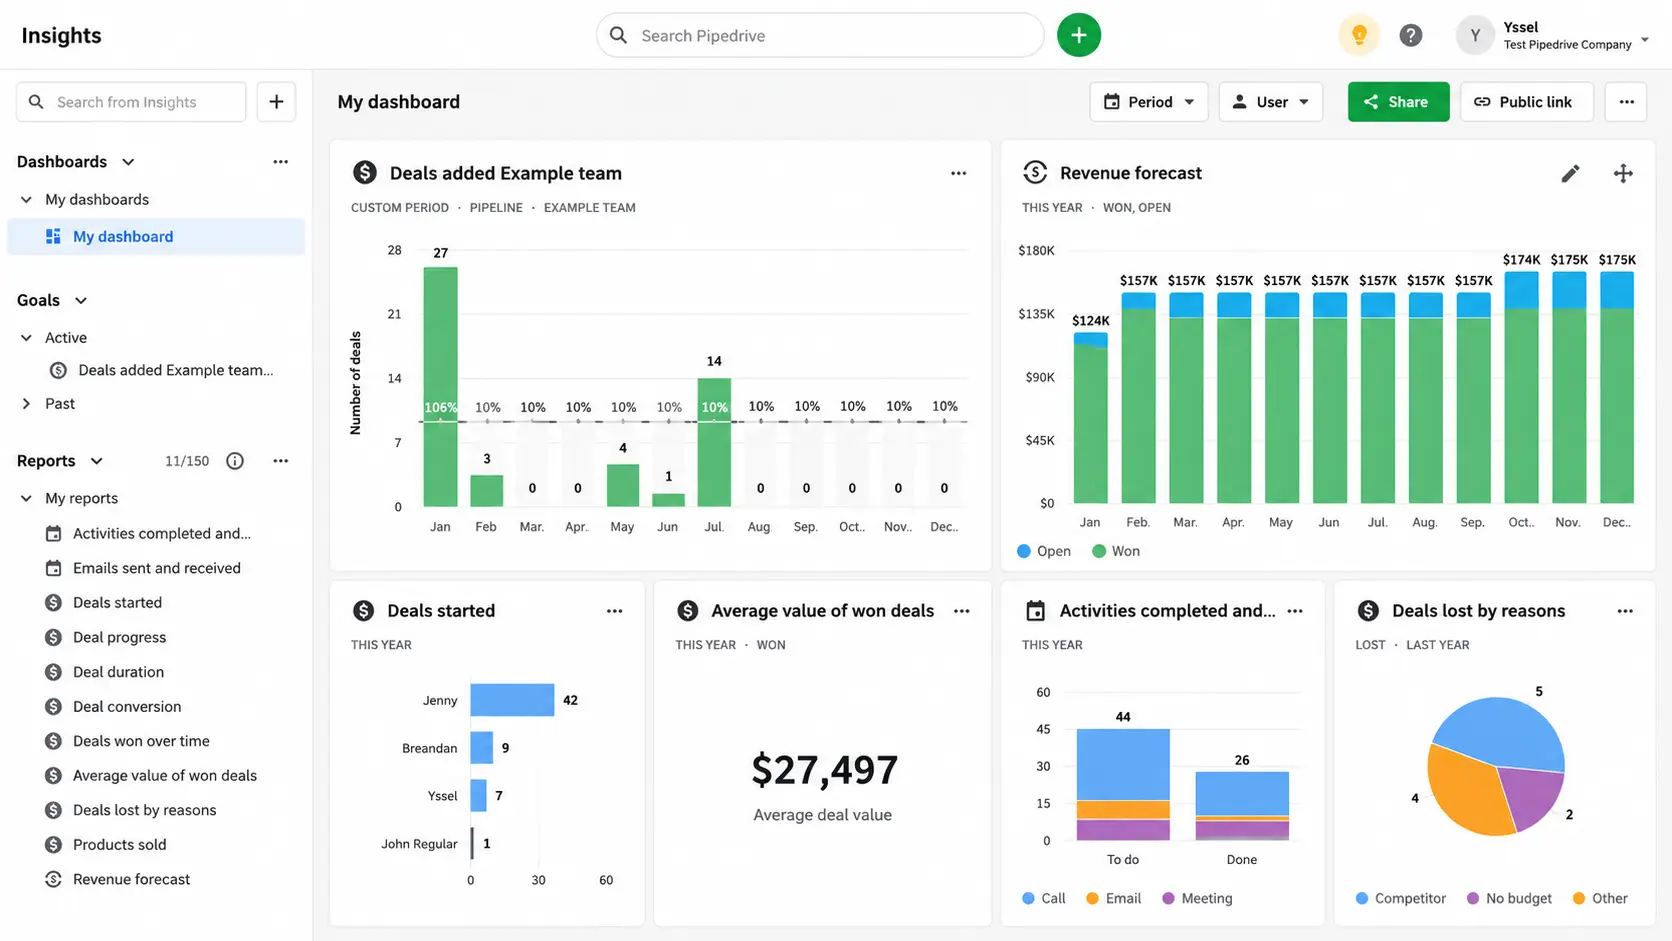
Task: Click the Revenue forecast widget icon
Action: 1035,172
